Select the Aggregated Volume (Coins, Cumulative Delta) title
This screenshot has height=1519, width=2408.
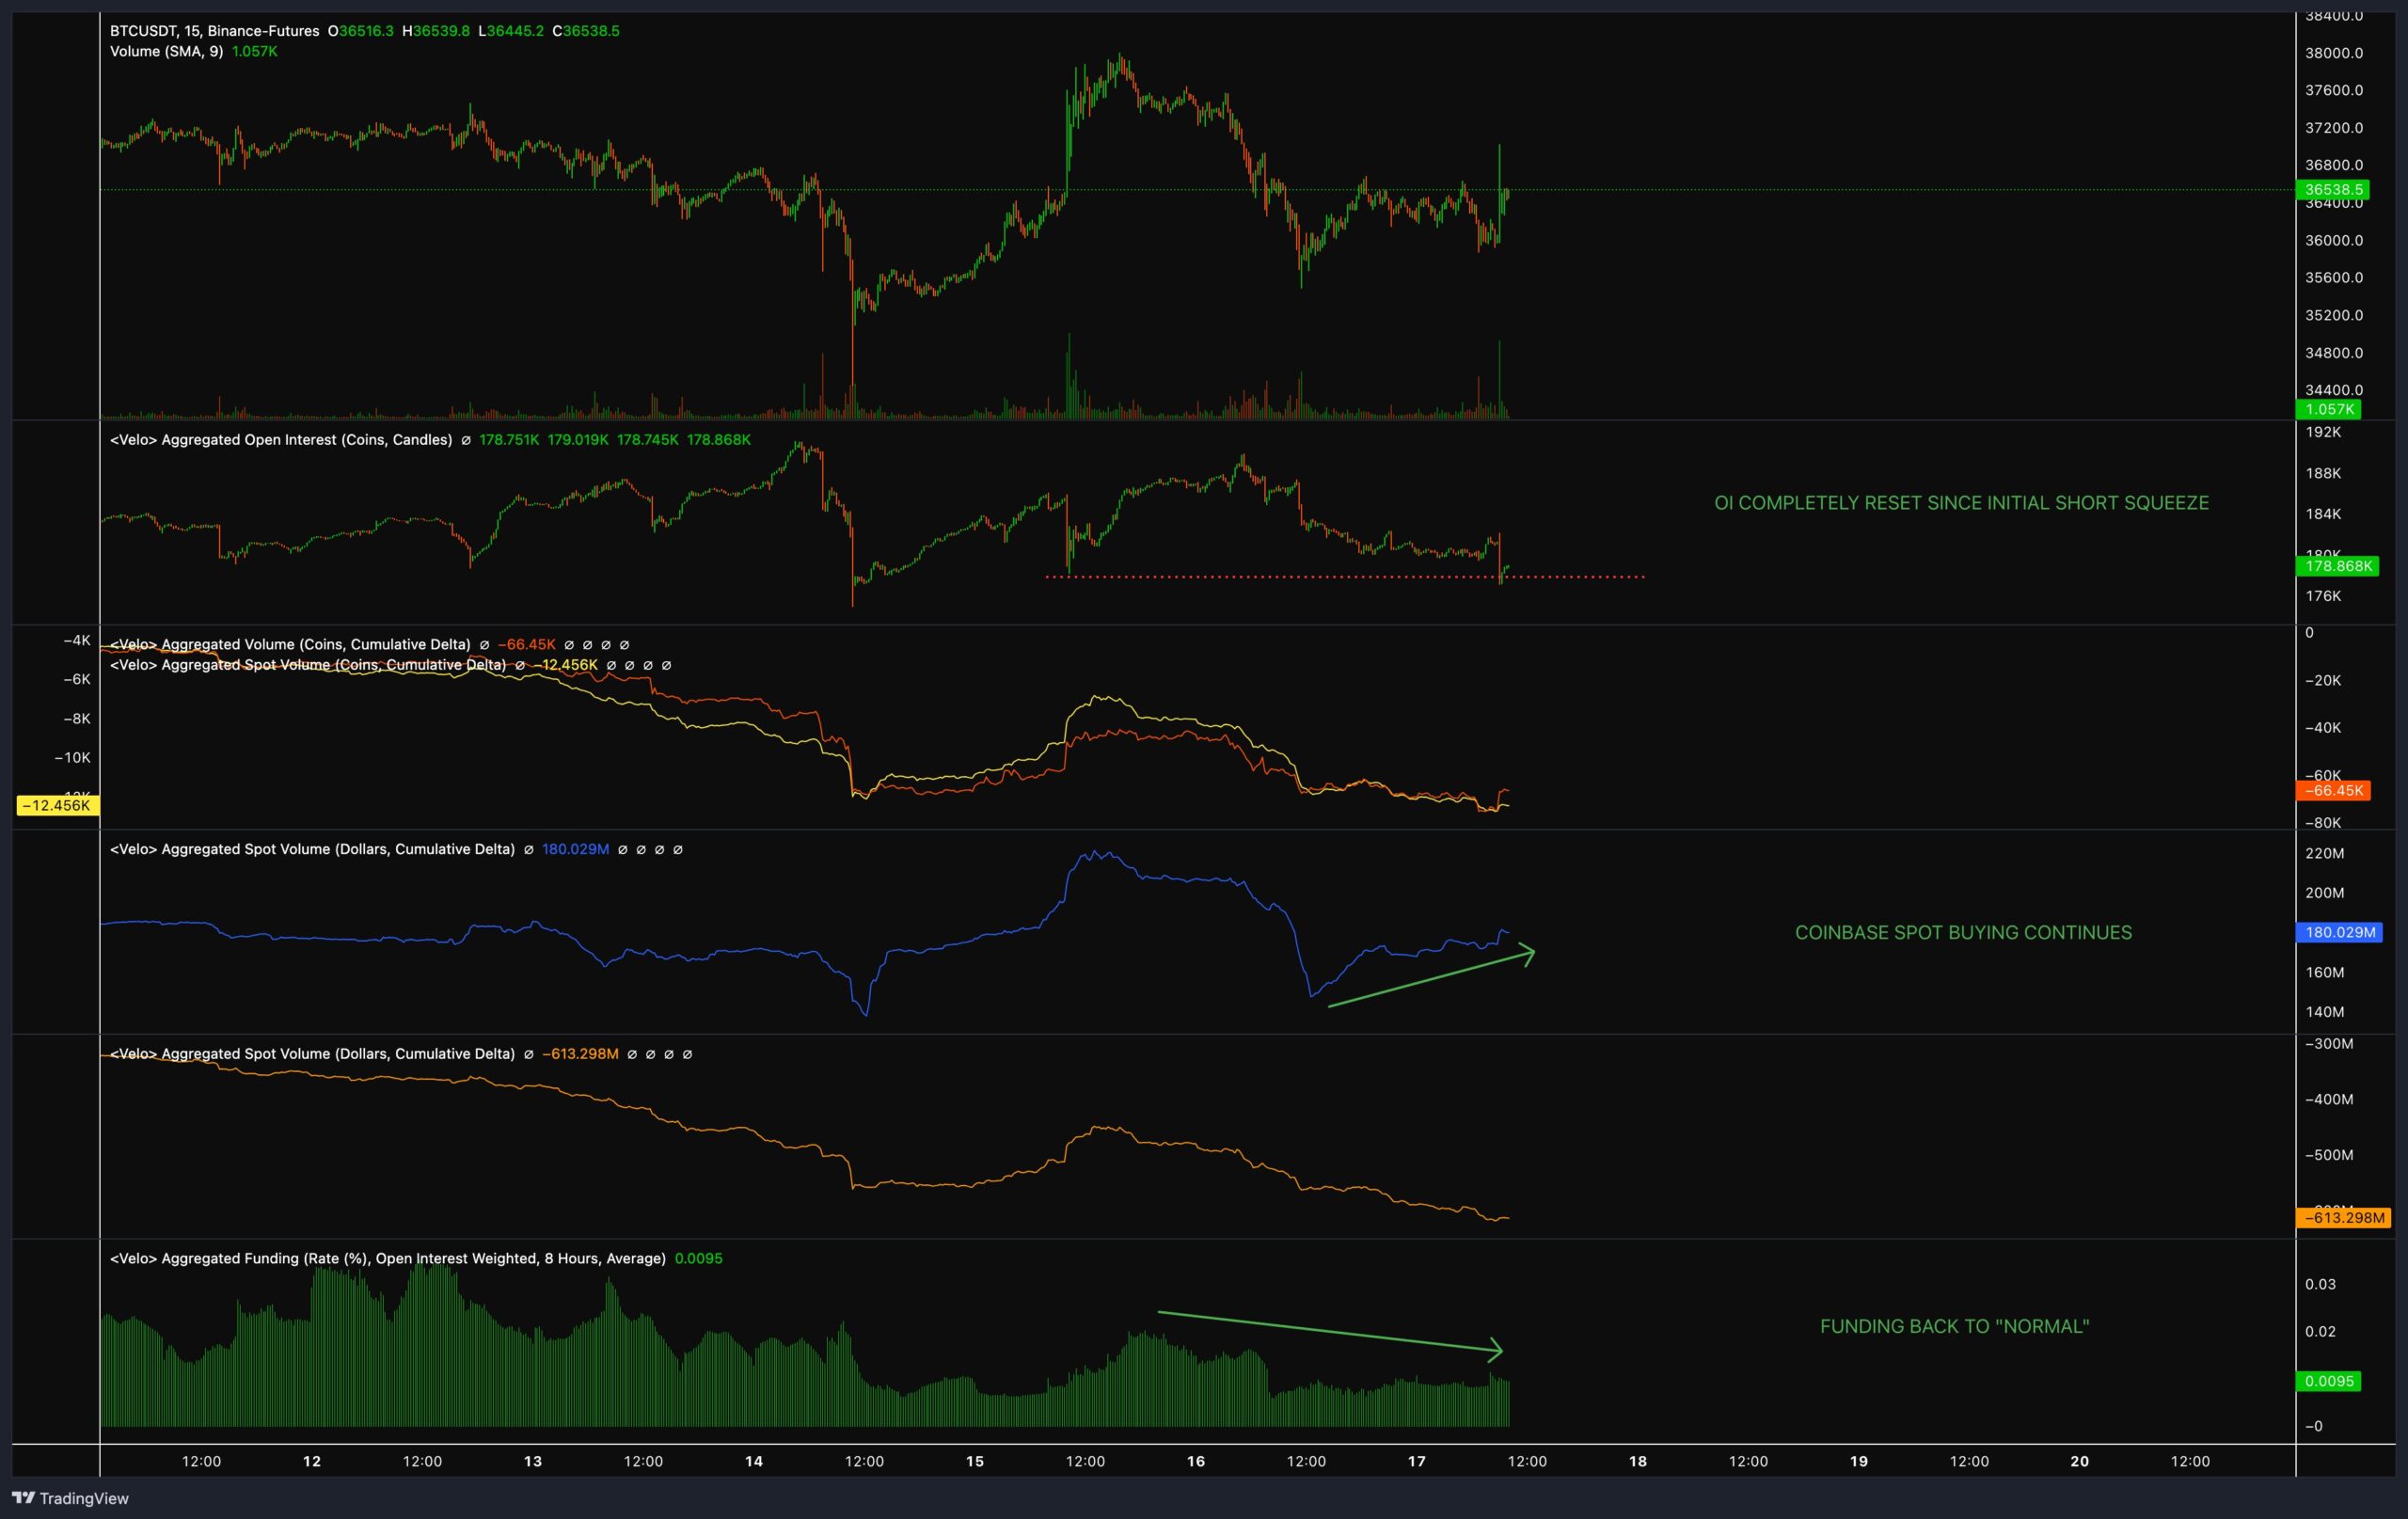tap(290, 645)
